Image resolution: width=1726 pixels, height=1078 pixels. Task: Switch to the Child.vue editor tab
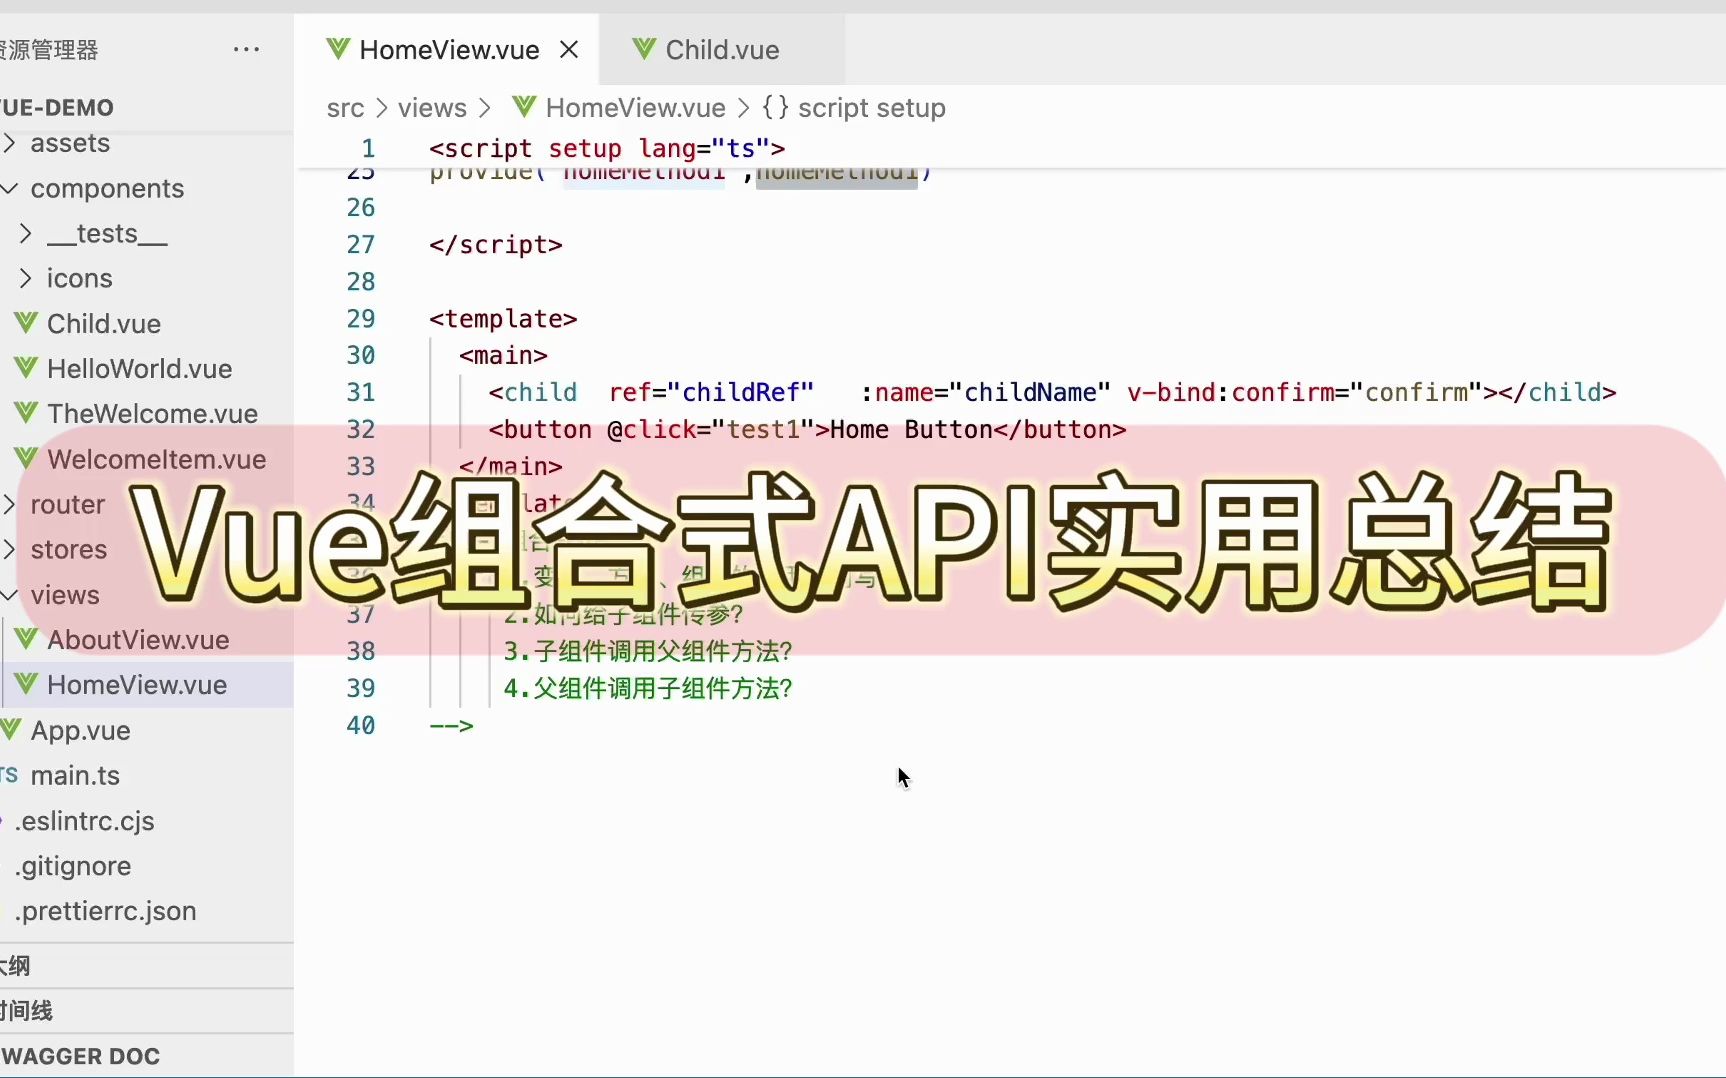click(722, 49)
